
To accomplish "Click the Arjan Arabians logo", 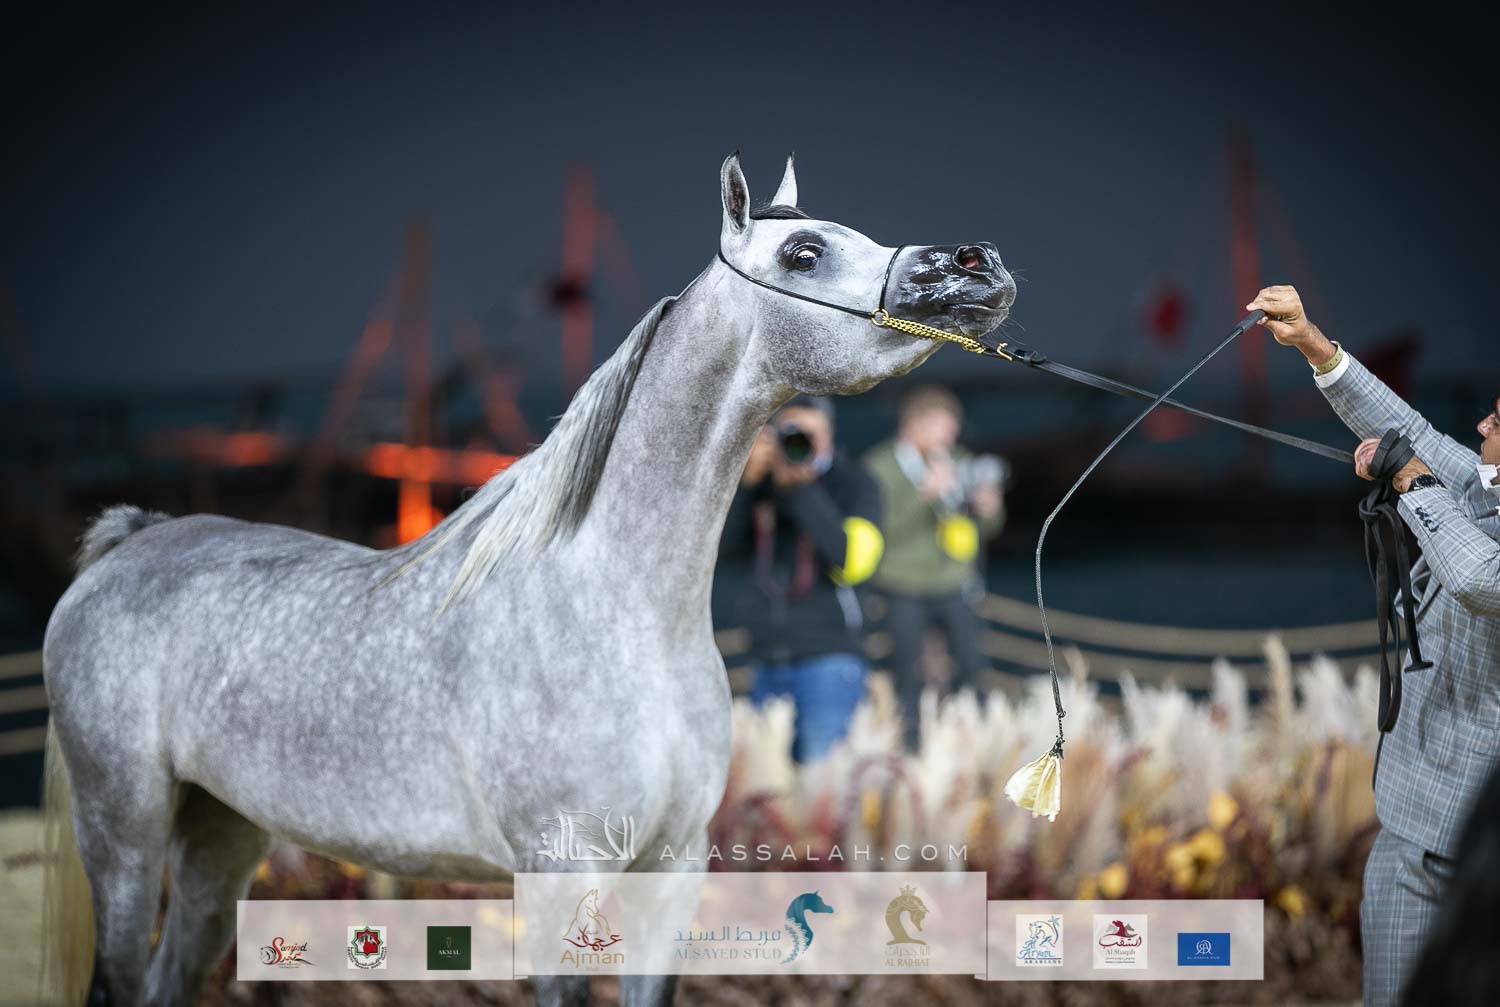I will [1039, 941].
